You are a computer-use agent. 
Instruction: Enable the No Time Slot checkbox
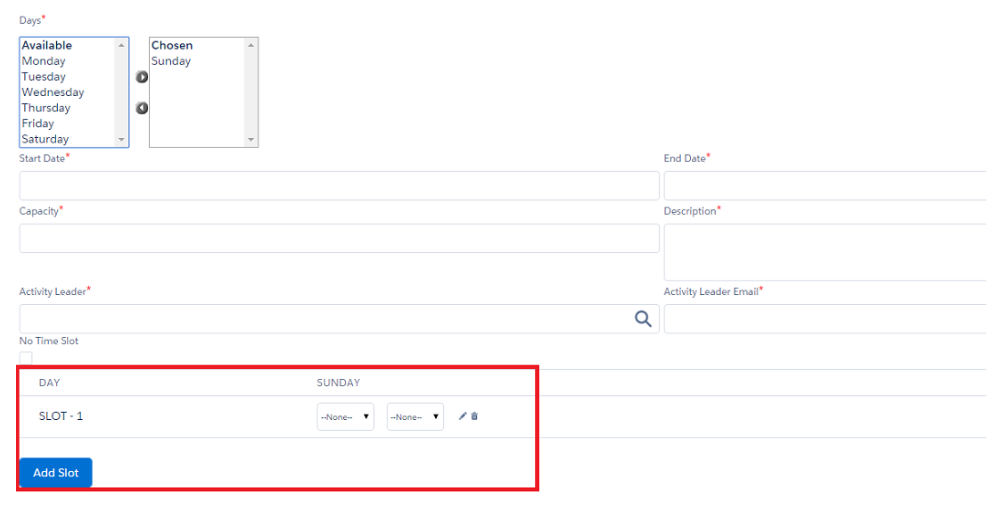pos(26,358)
